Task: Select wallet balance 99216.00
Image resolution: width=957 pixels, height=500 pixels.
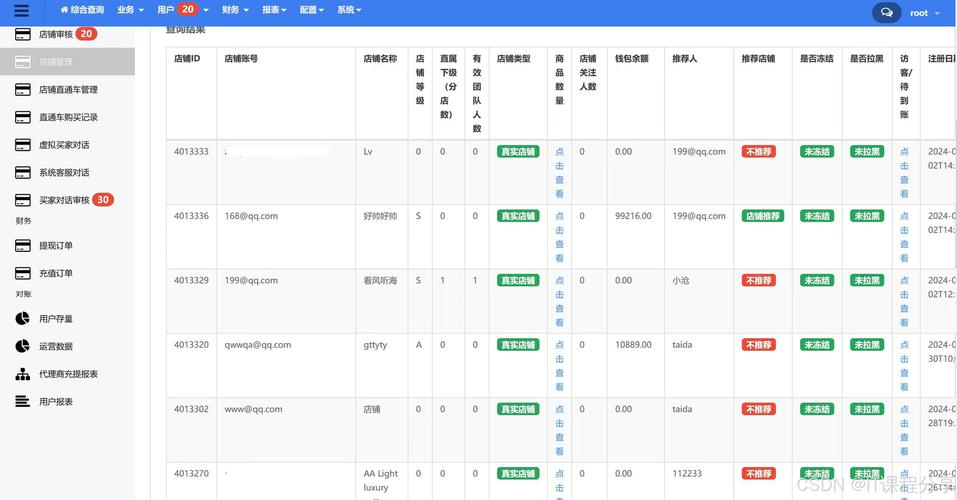Action: point(633,216)
